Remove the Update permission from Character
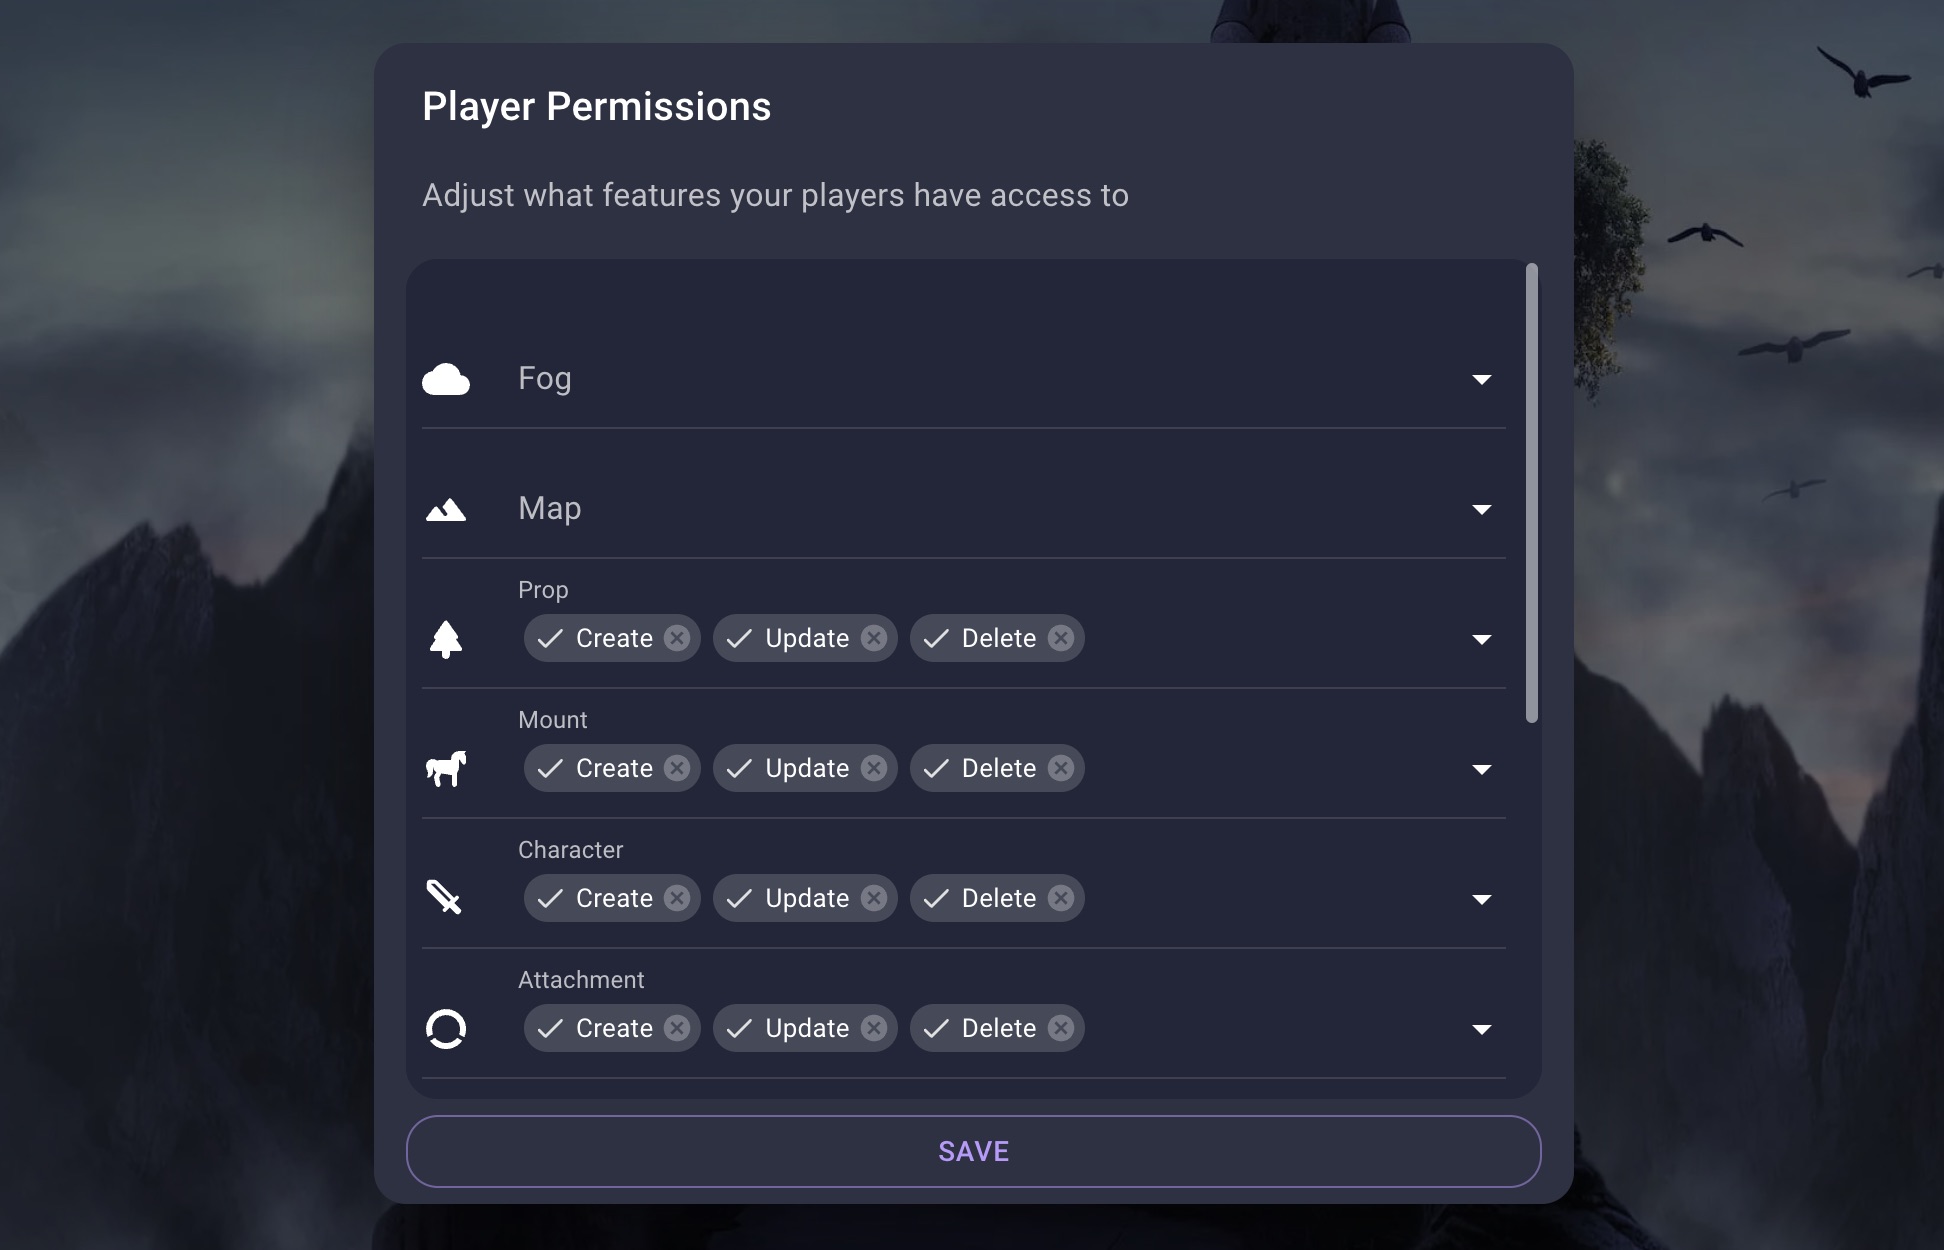Image resolution: width=1944 pixels, height=1250 pixels. pos(872,898)
